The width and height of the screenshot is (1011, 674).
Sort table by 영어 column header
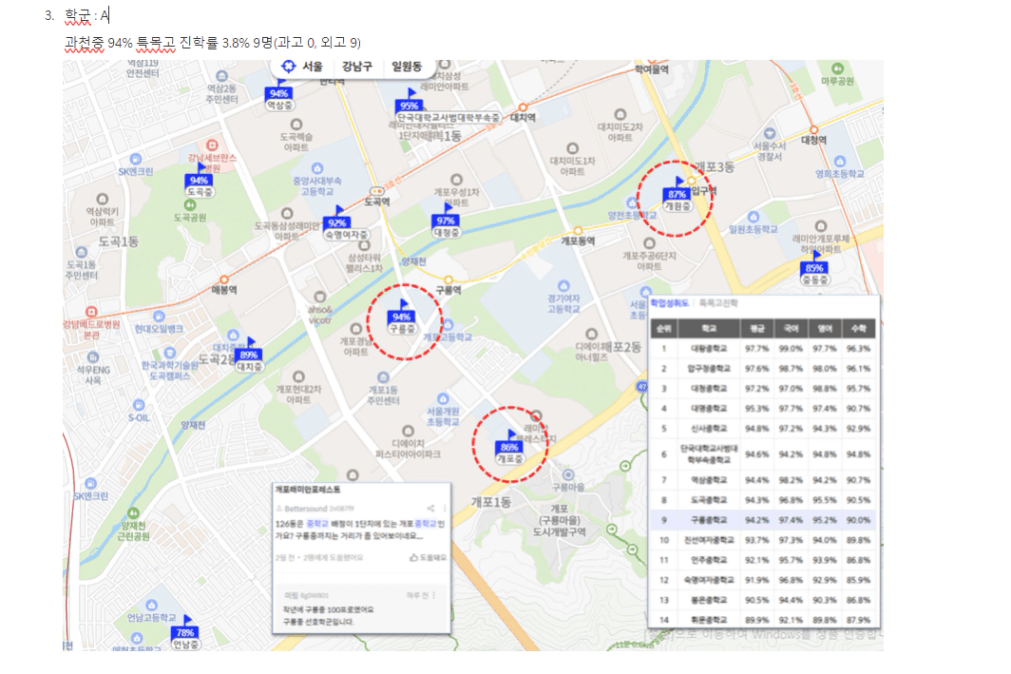(824, 329)
